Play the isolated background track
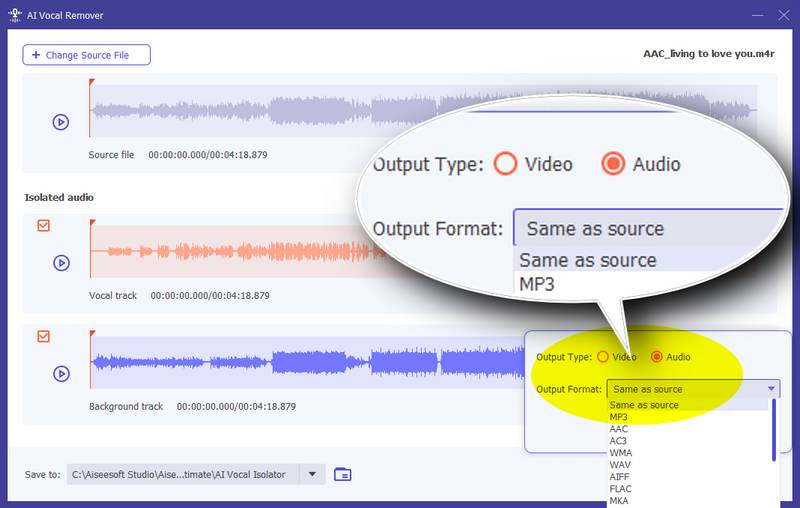 click(61, 374)
